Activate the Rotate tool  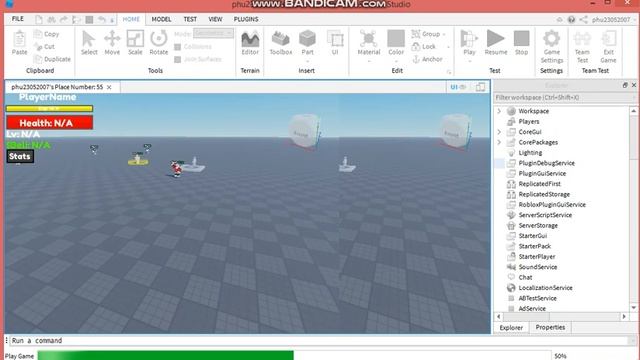click(158, 42)
